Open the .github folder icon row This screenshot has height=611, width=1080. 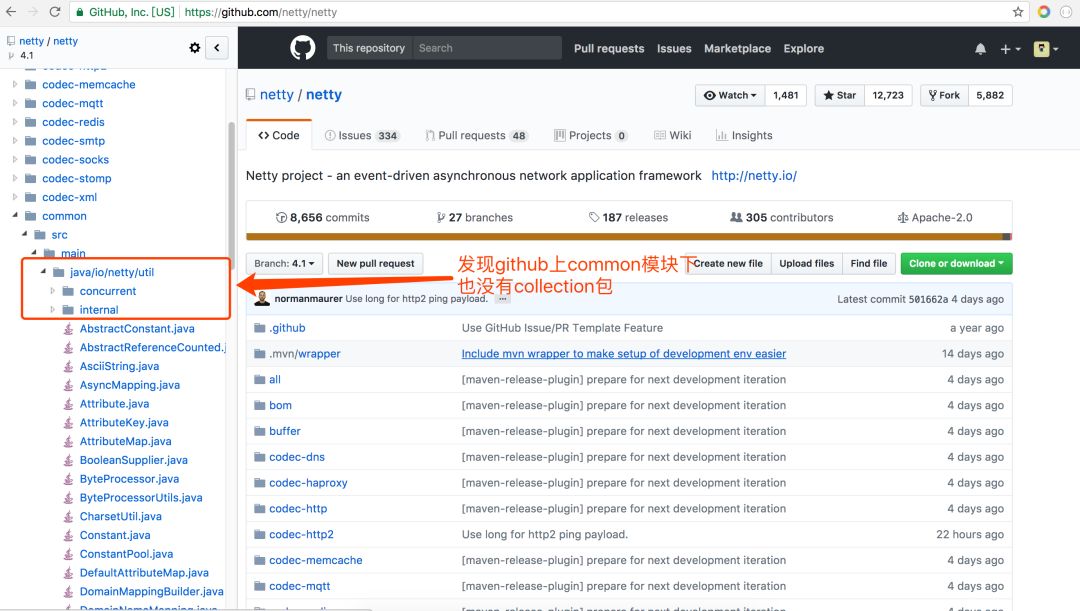tap(260, 328)
